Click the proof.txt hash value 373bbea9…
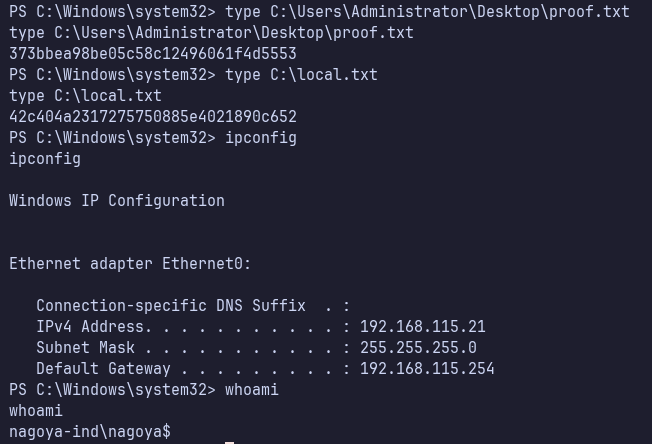The width and height of the screenshot is (652, 444). coord(152,54)
